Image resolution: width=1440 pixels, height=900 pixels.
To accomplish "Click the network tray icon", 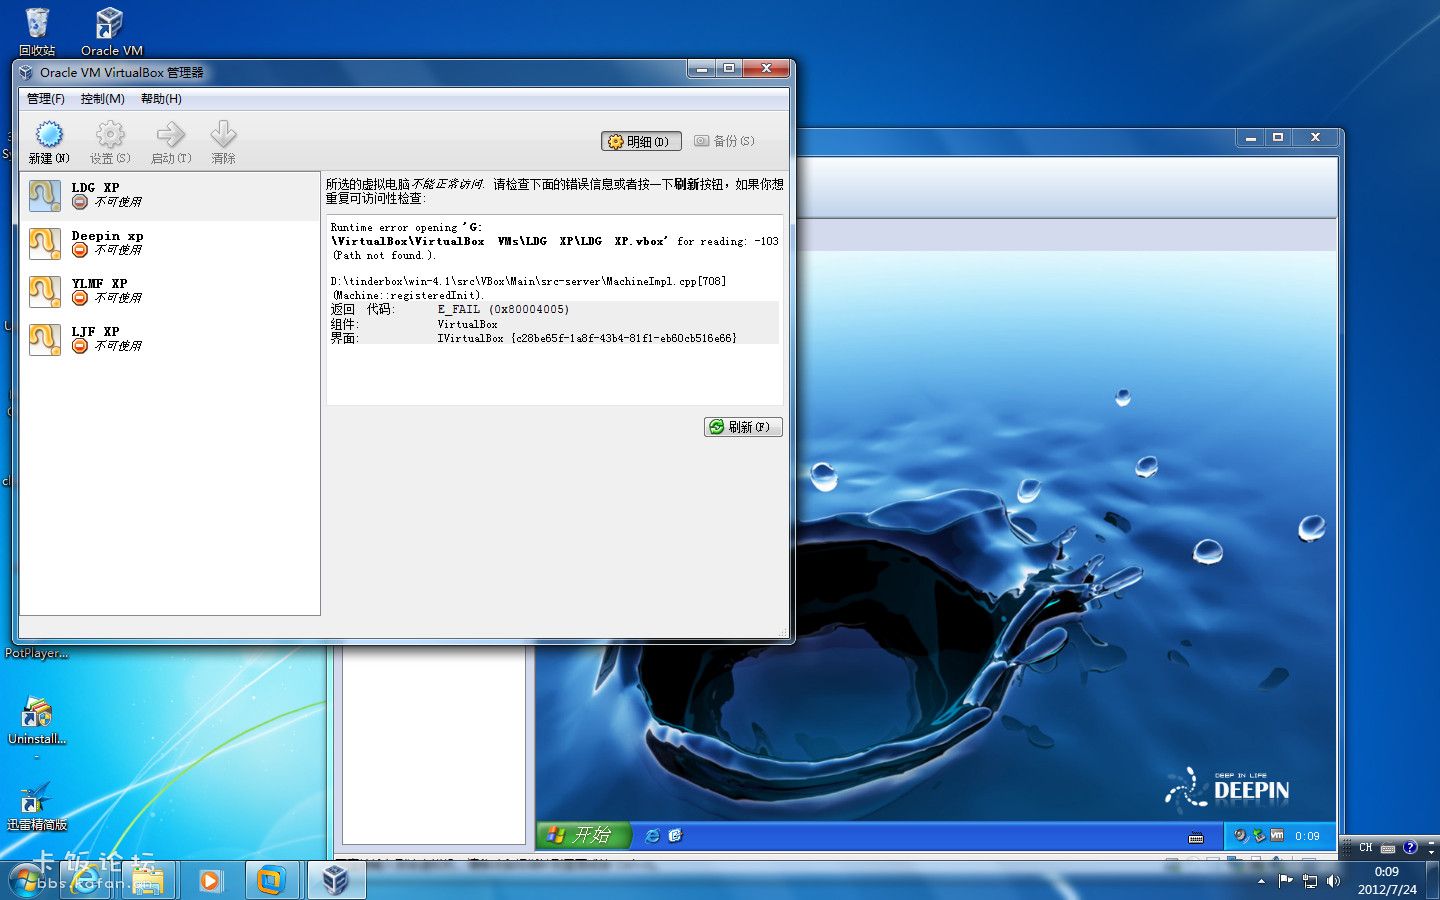I will click(x=1309, y=881).
